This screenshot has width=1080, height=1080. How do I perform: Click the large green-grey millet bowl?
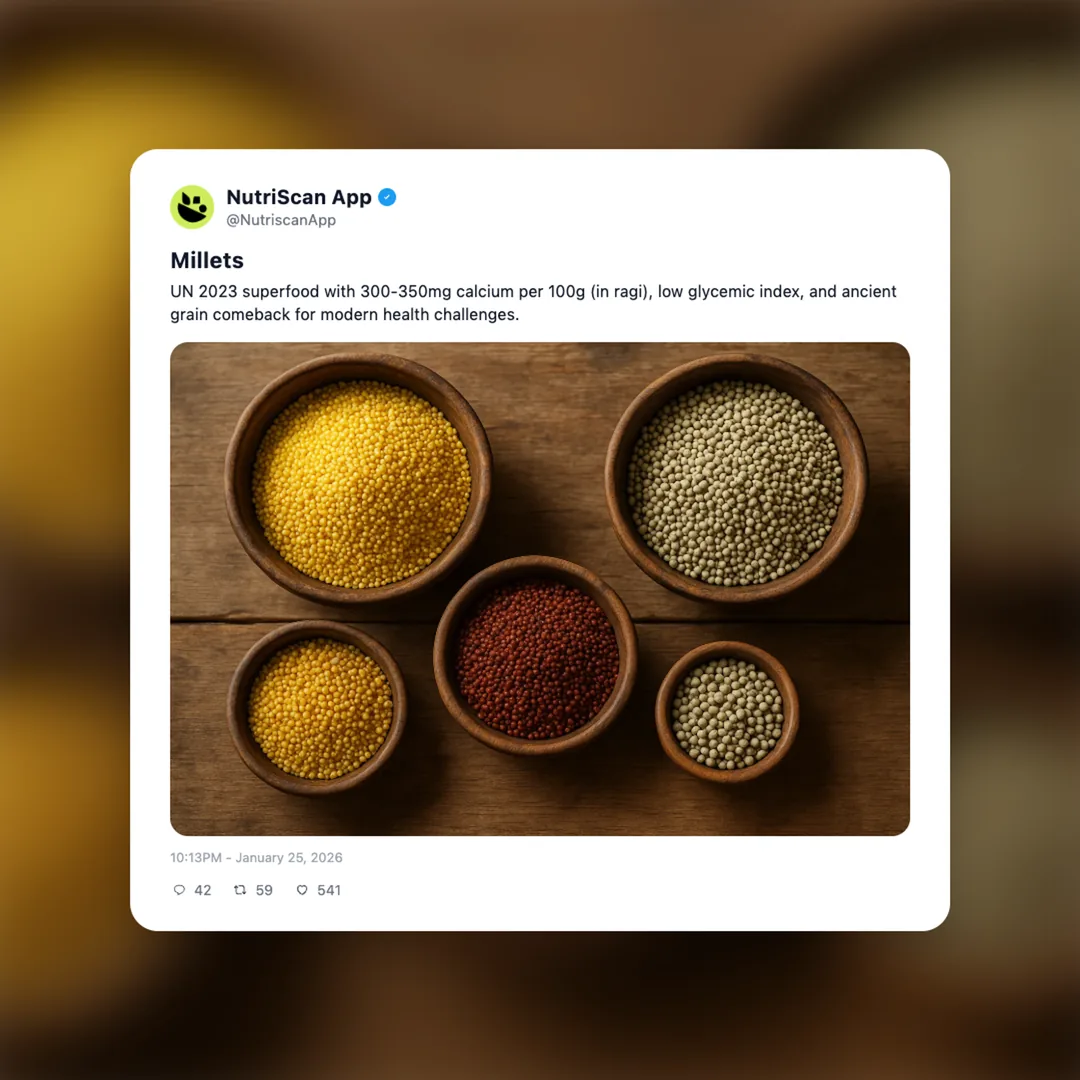(x=736, y=479)
